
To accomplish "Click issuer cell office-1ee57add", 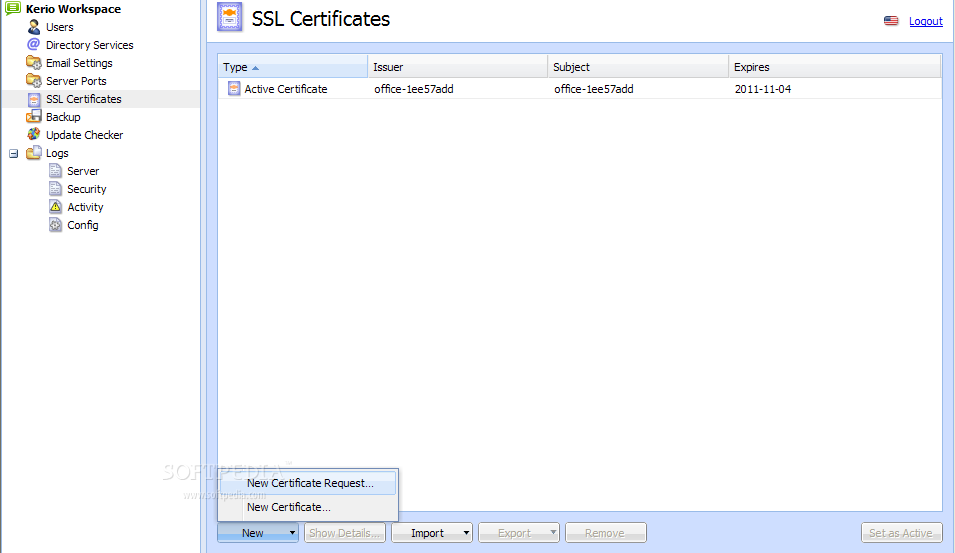I will click(414, 89).
